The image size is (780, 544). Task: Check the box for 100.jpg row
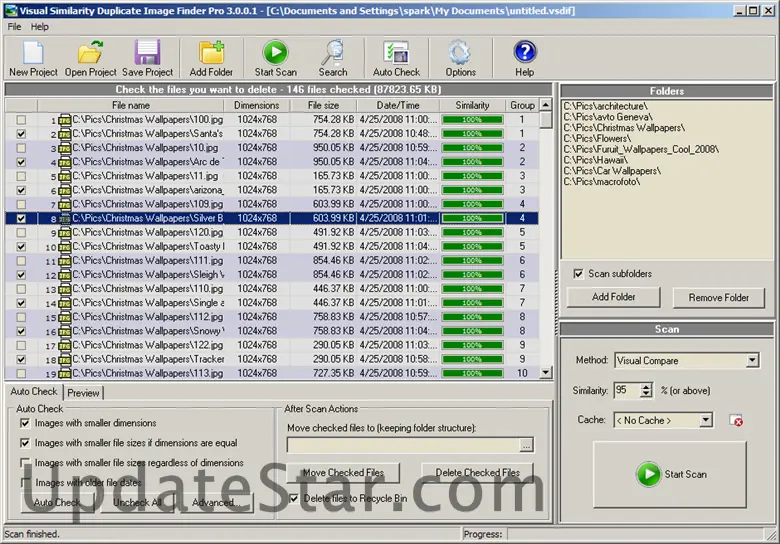click(21, 120)
